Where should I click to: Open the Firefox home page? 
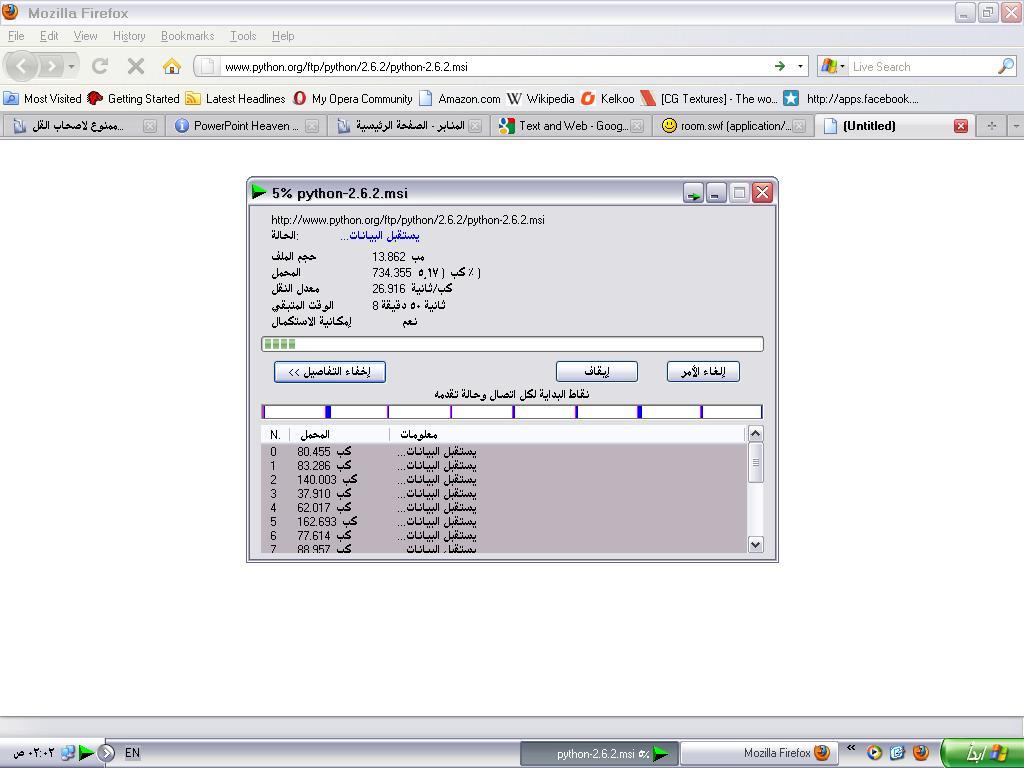point(172,66)
